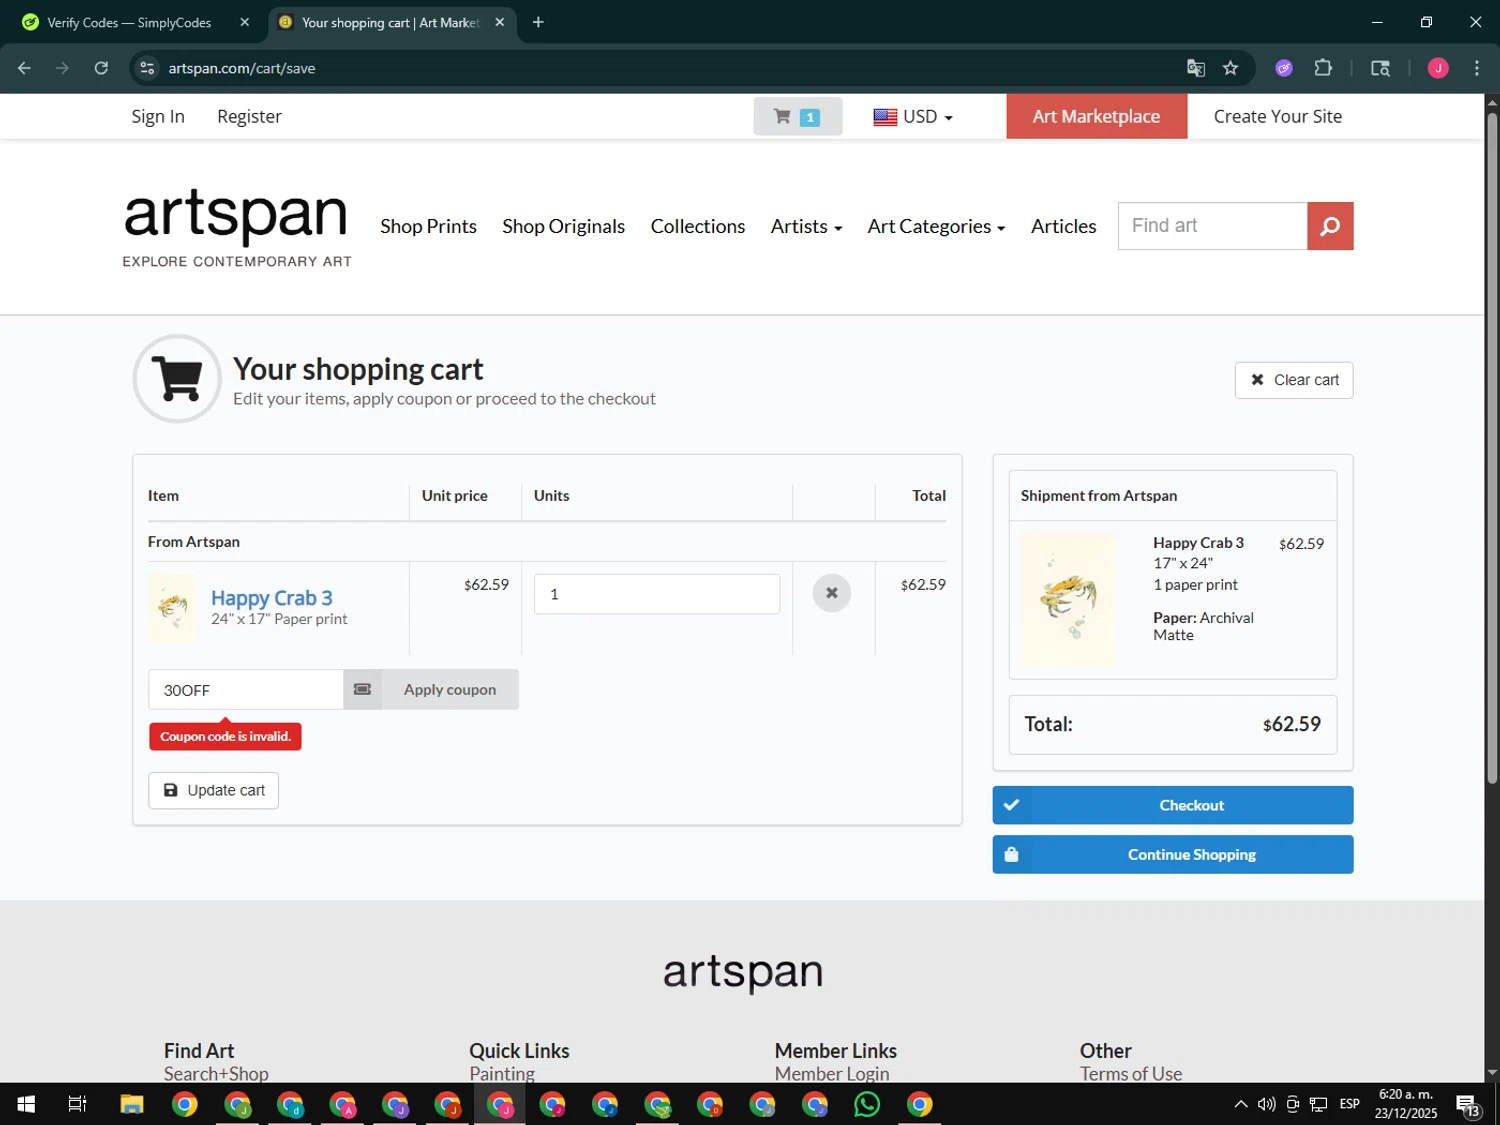Click the coupon ticket icon
1500x1125 pixels.
click(363, 689)
